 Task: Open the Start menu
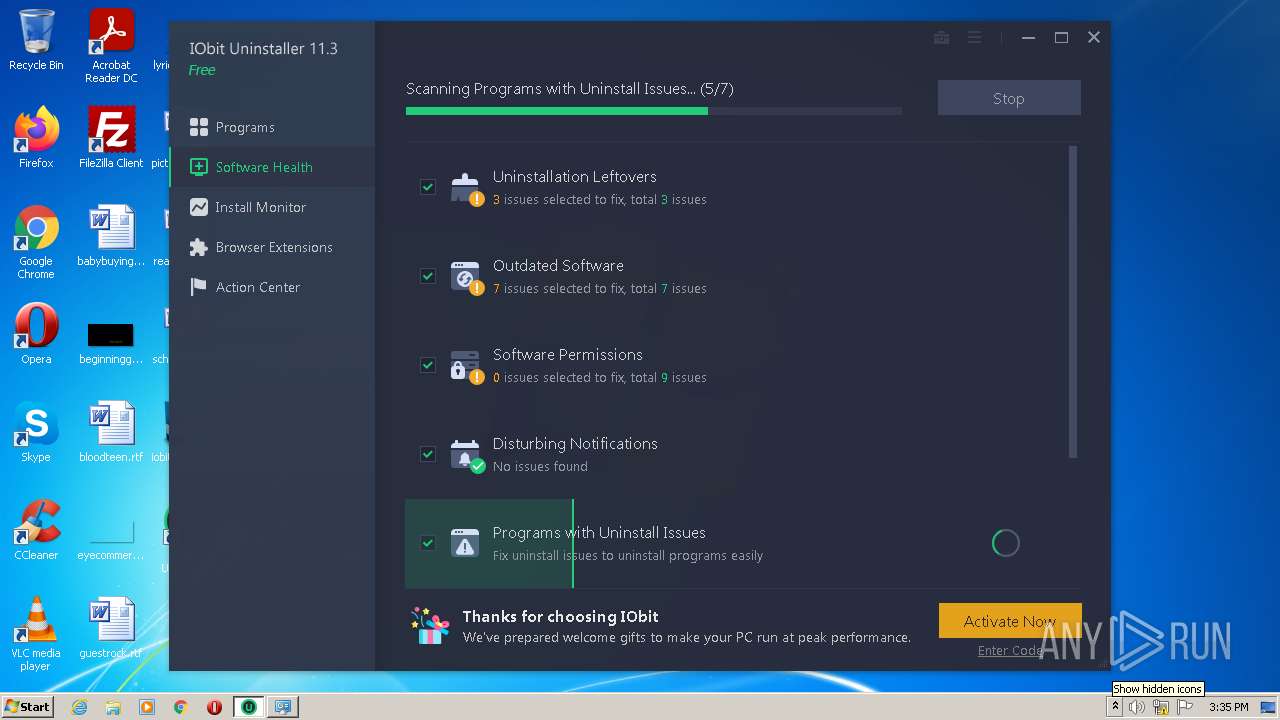(28, 706)
